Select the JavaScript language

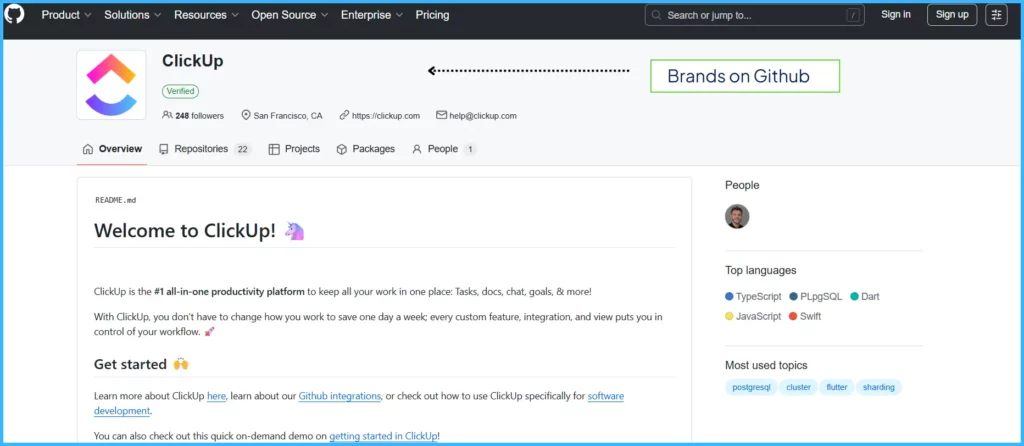click(758, 316)
